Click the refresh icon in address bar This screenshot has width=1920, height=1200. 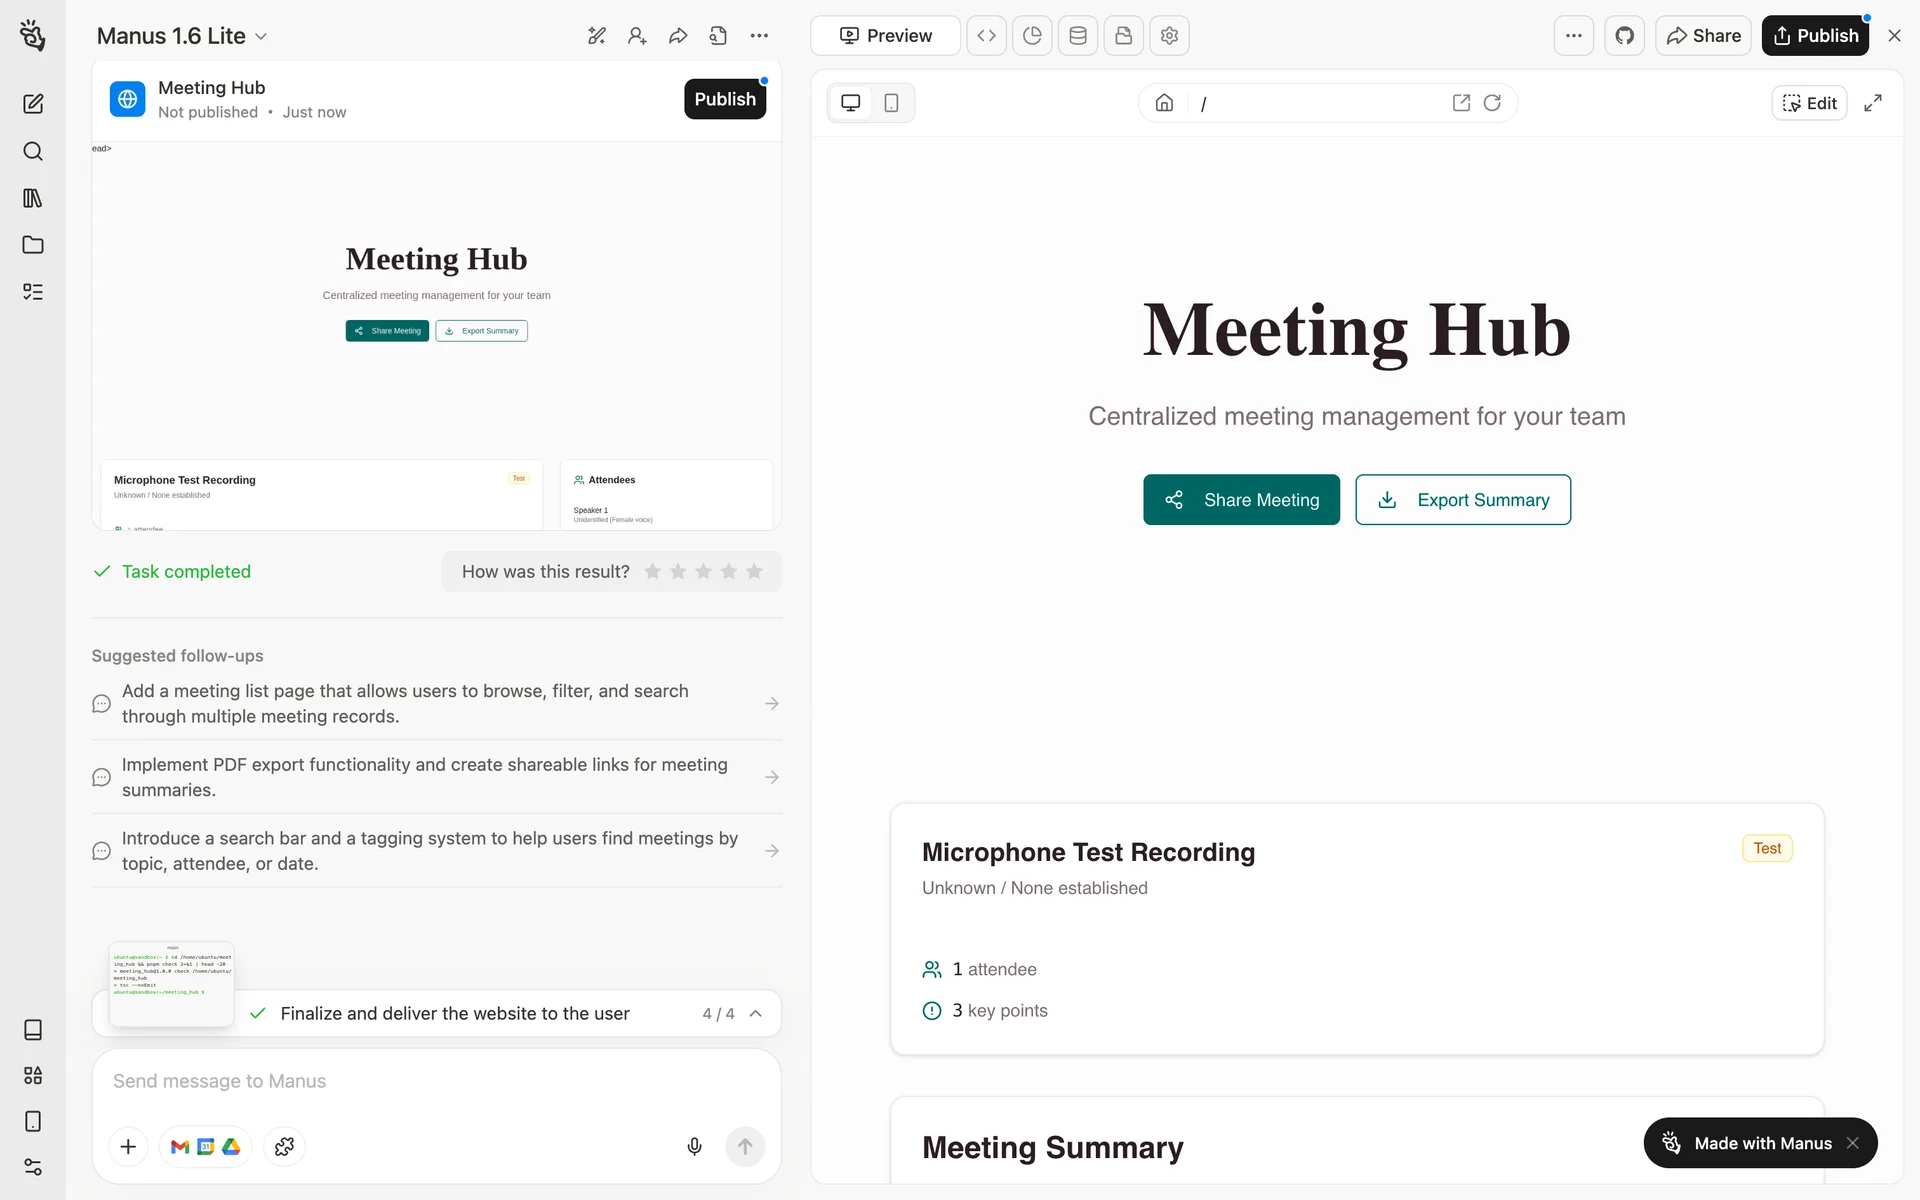point(1492,103)
